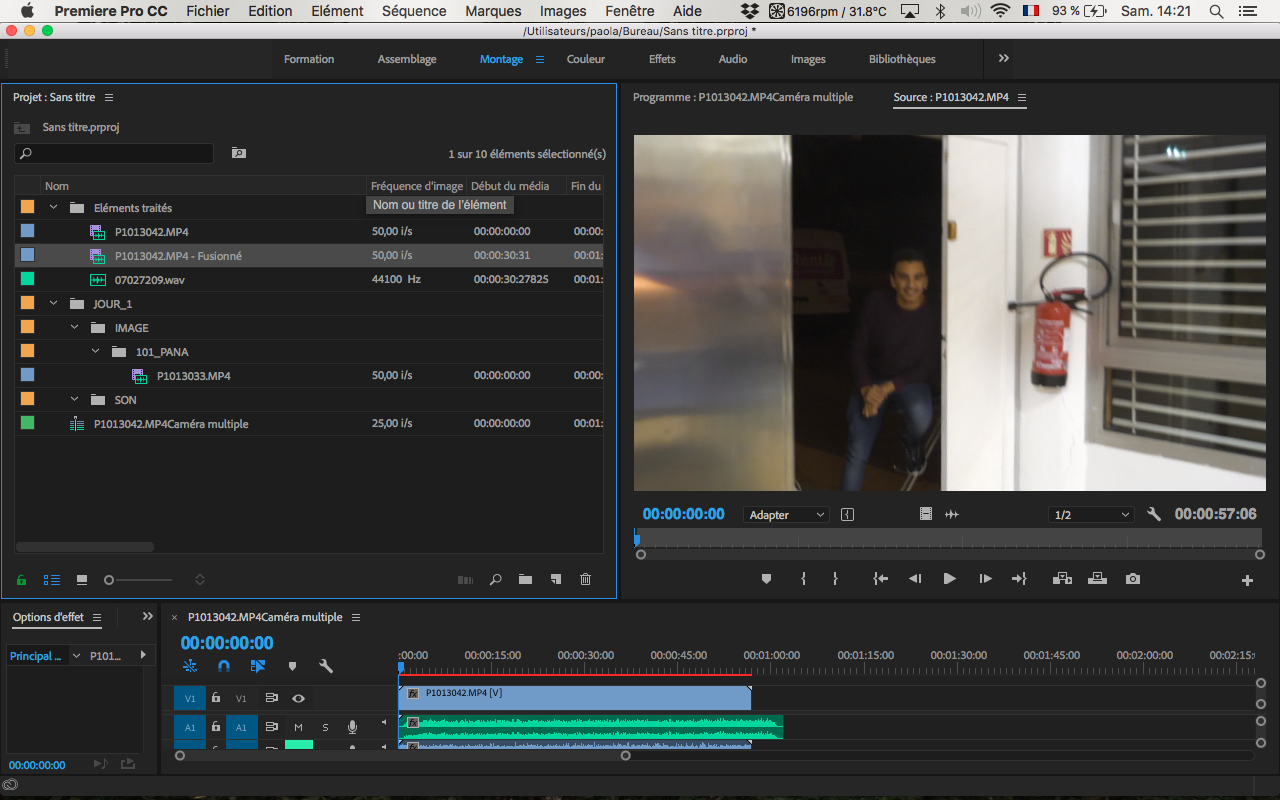Collapse the SON bin
The width and height of the screenshot is (1280, 800).
[75, 400]
